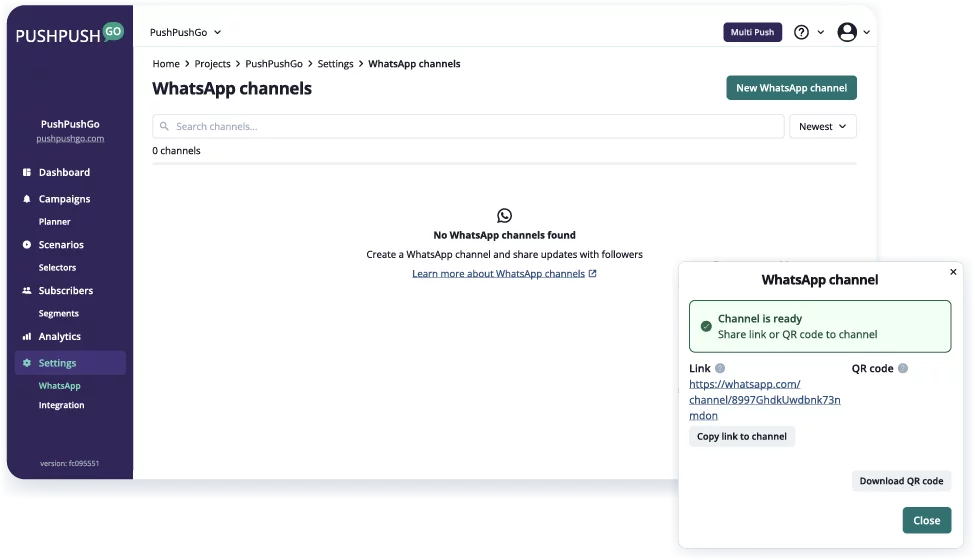The image size is (975, 560).
Task: Click the Campaigns bell icon
Action: click(x=27, y=199)
